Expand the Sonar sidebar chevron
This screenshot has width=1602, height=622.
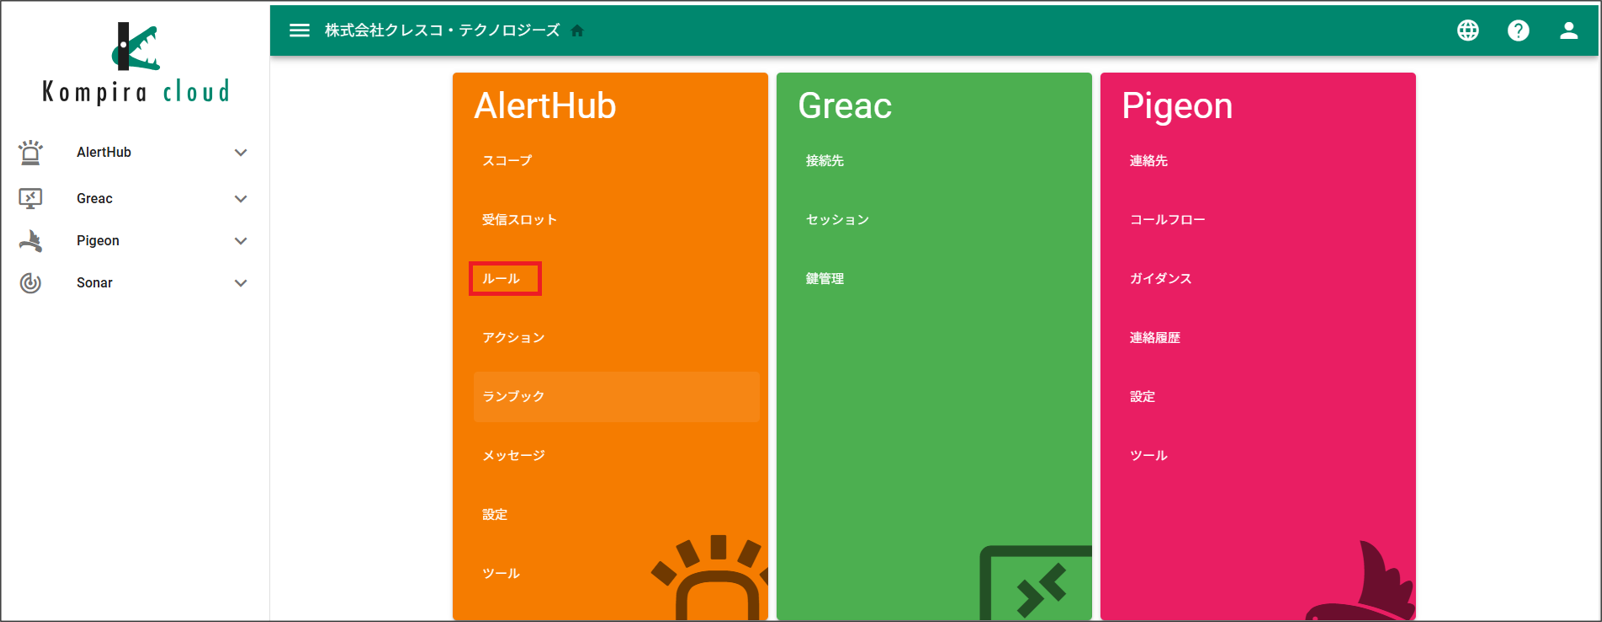[240, 283]
